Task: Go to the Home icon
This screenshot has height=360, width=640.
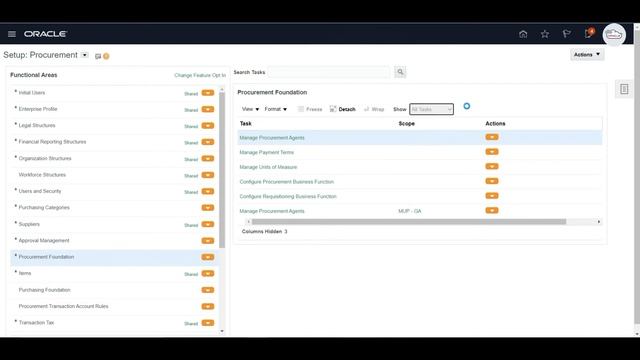Action: tap(523, 34)
